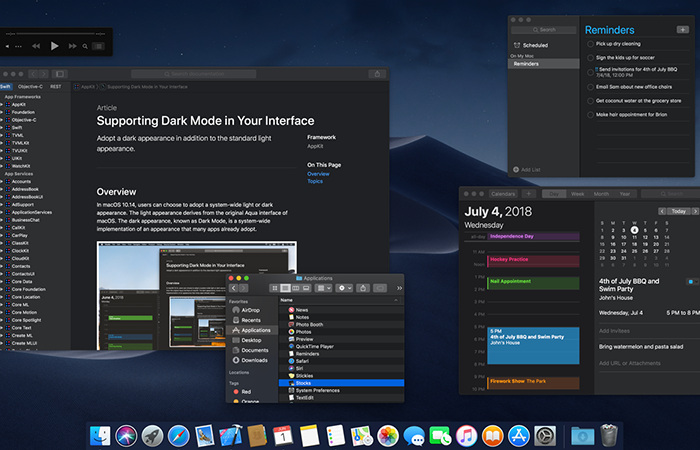
Task: Select column view in Finder toolbar
Action: pos(296,288)
